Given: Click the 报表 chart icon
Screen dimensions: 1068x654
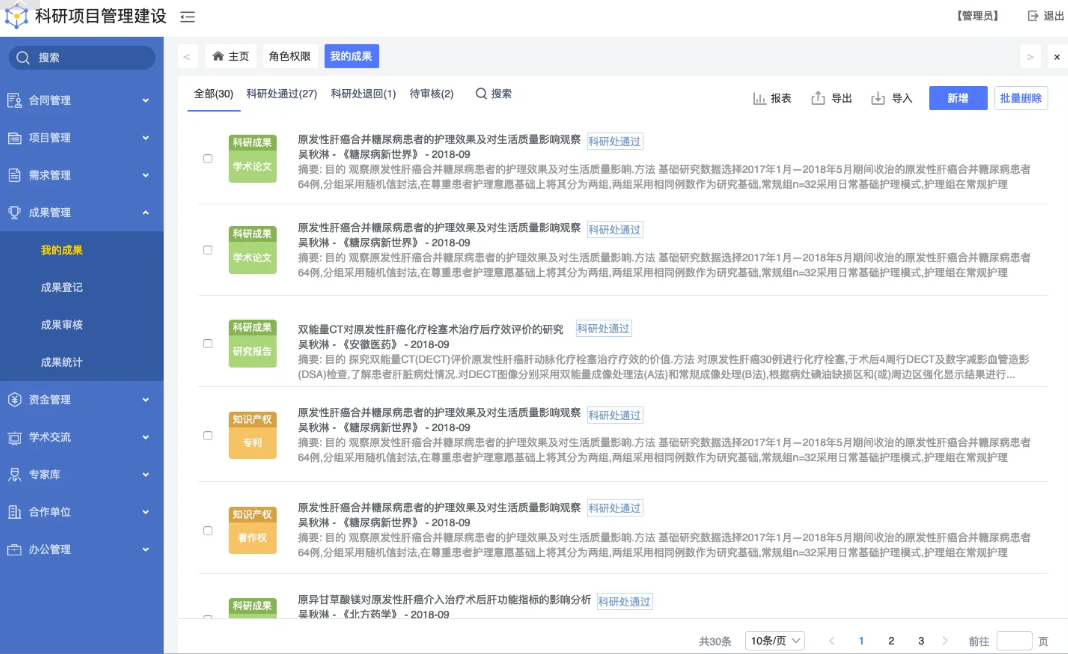Looking at the screenshot, I should click(759, 99).
